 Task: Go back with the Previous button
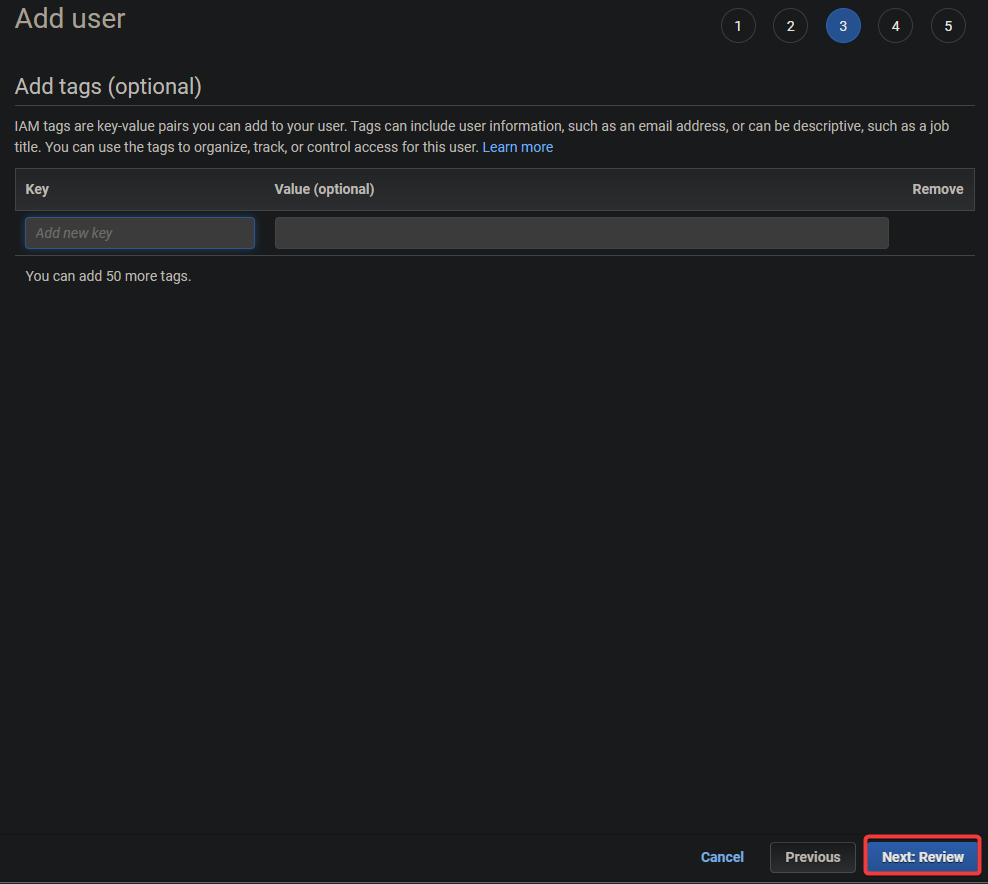(x=813, y=857)
